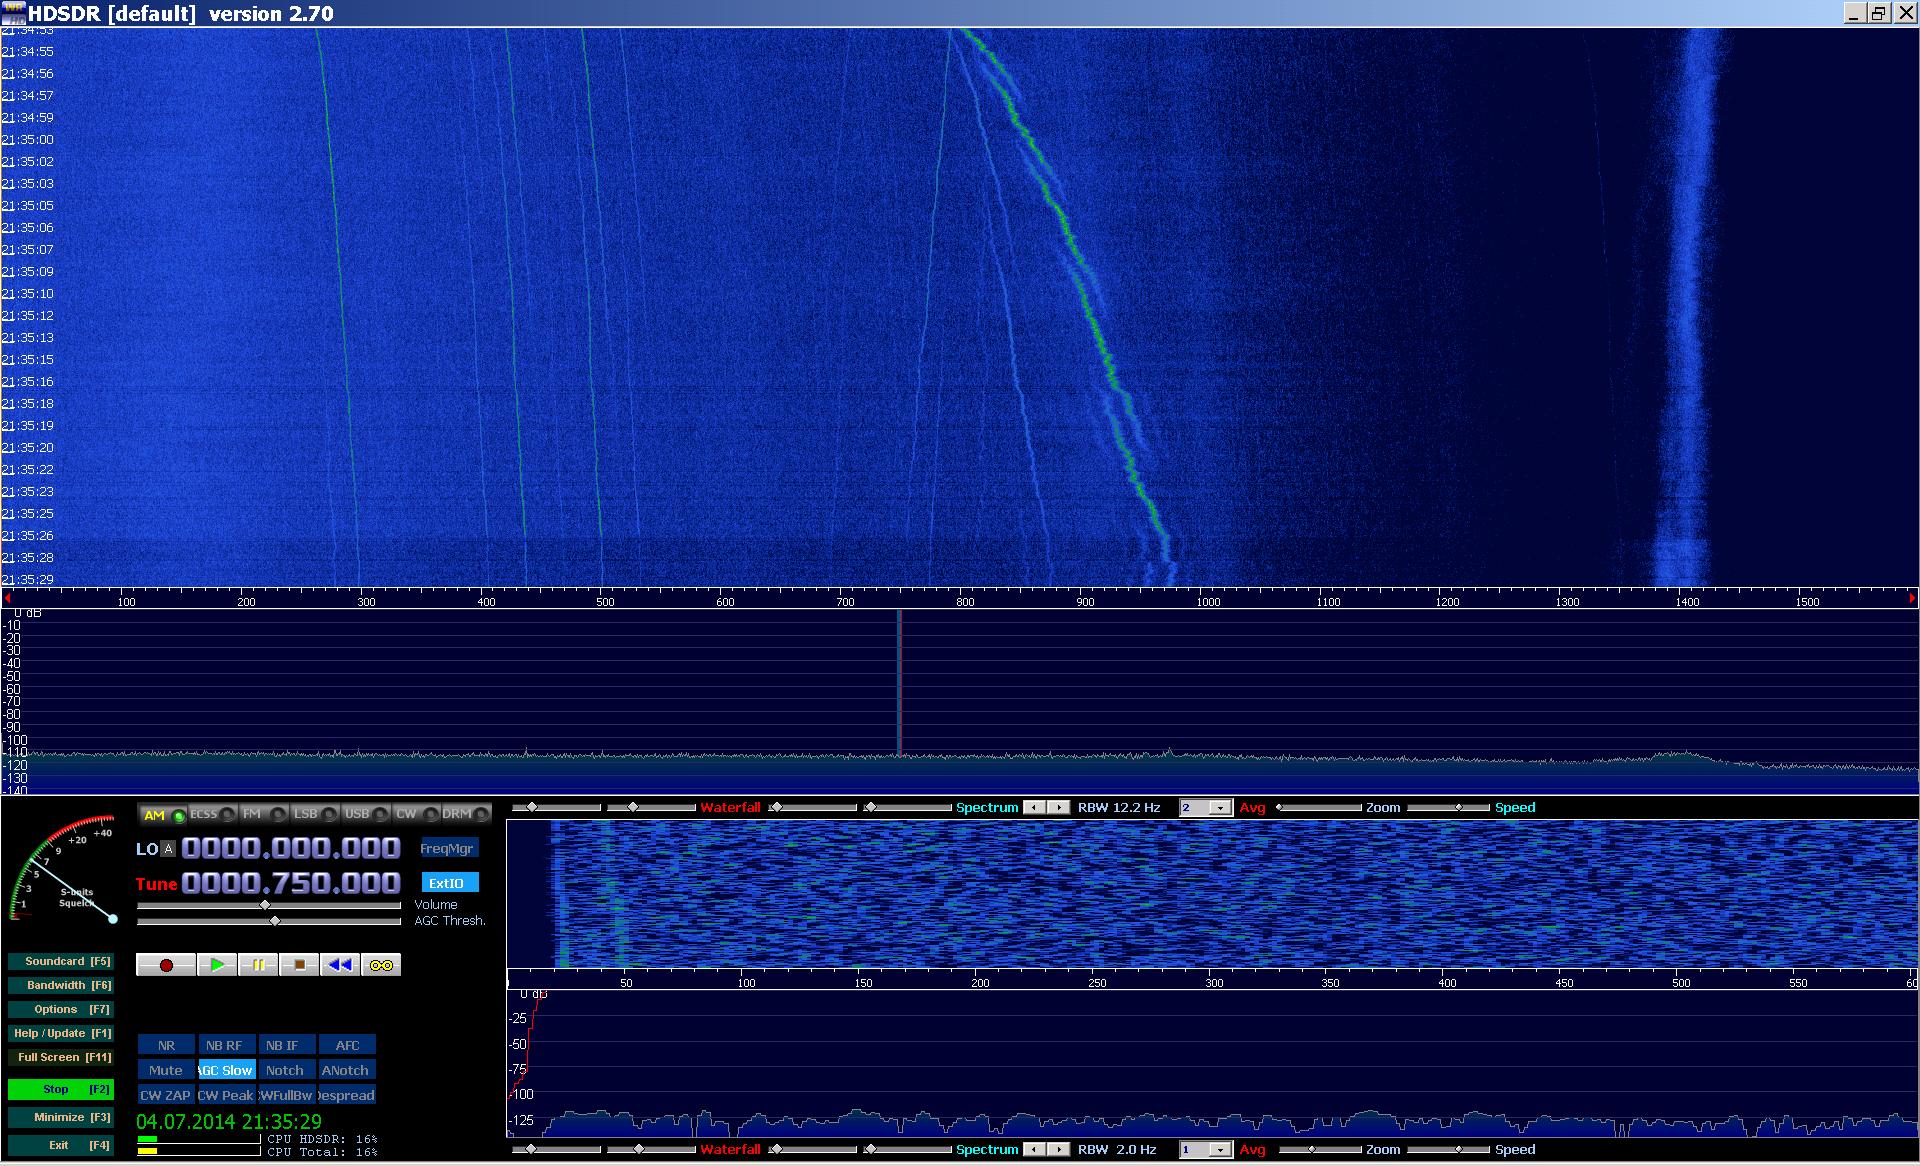Open Help / Update [F1]
Screen dimensions: 1920x1166
[60, 1033]
